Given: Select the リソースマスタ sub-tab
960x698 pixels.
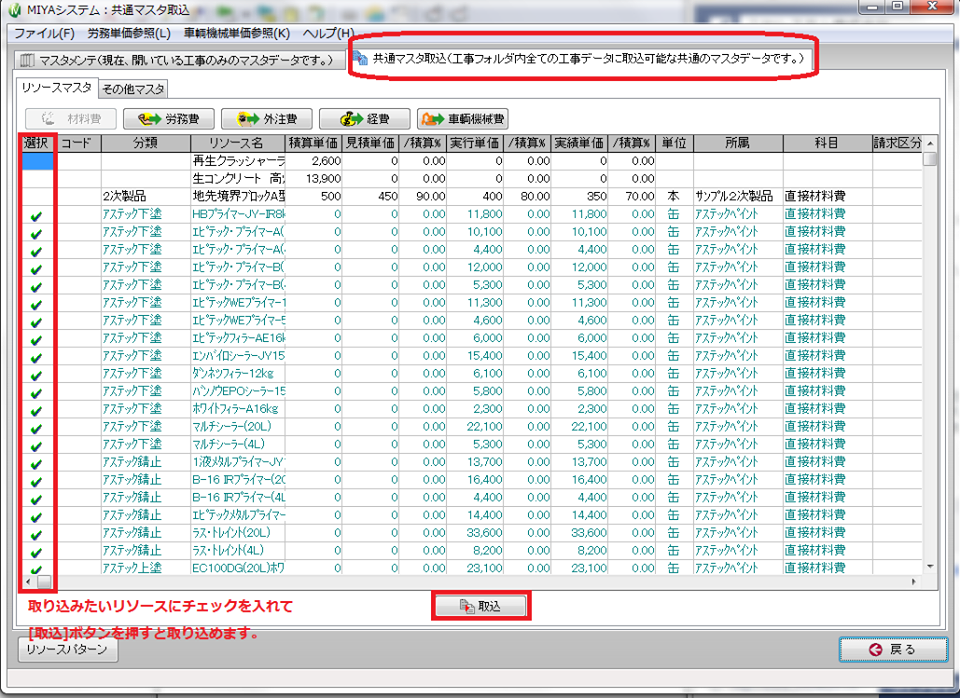Looking at the screenshot, I should [x=56, y=88].
